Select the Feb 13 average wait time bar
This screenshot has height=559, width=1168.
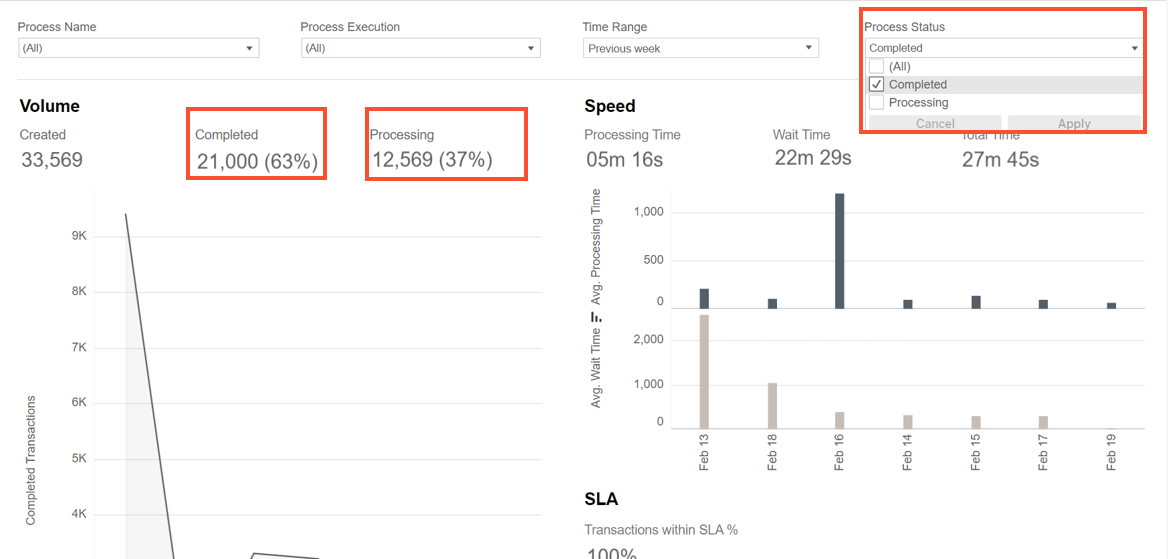704,371
